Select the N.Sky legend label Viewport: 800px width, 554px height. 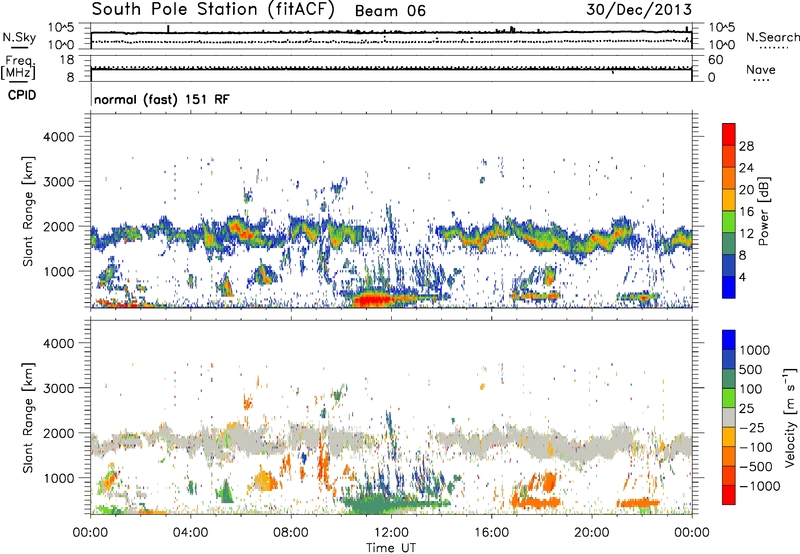coord(19,37)
